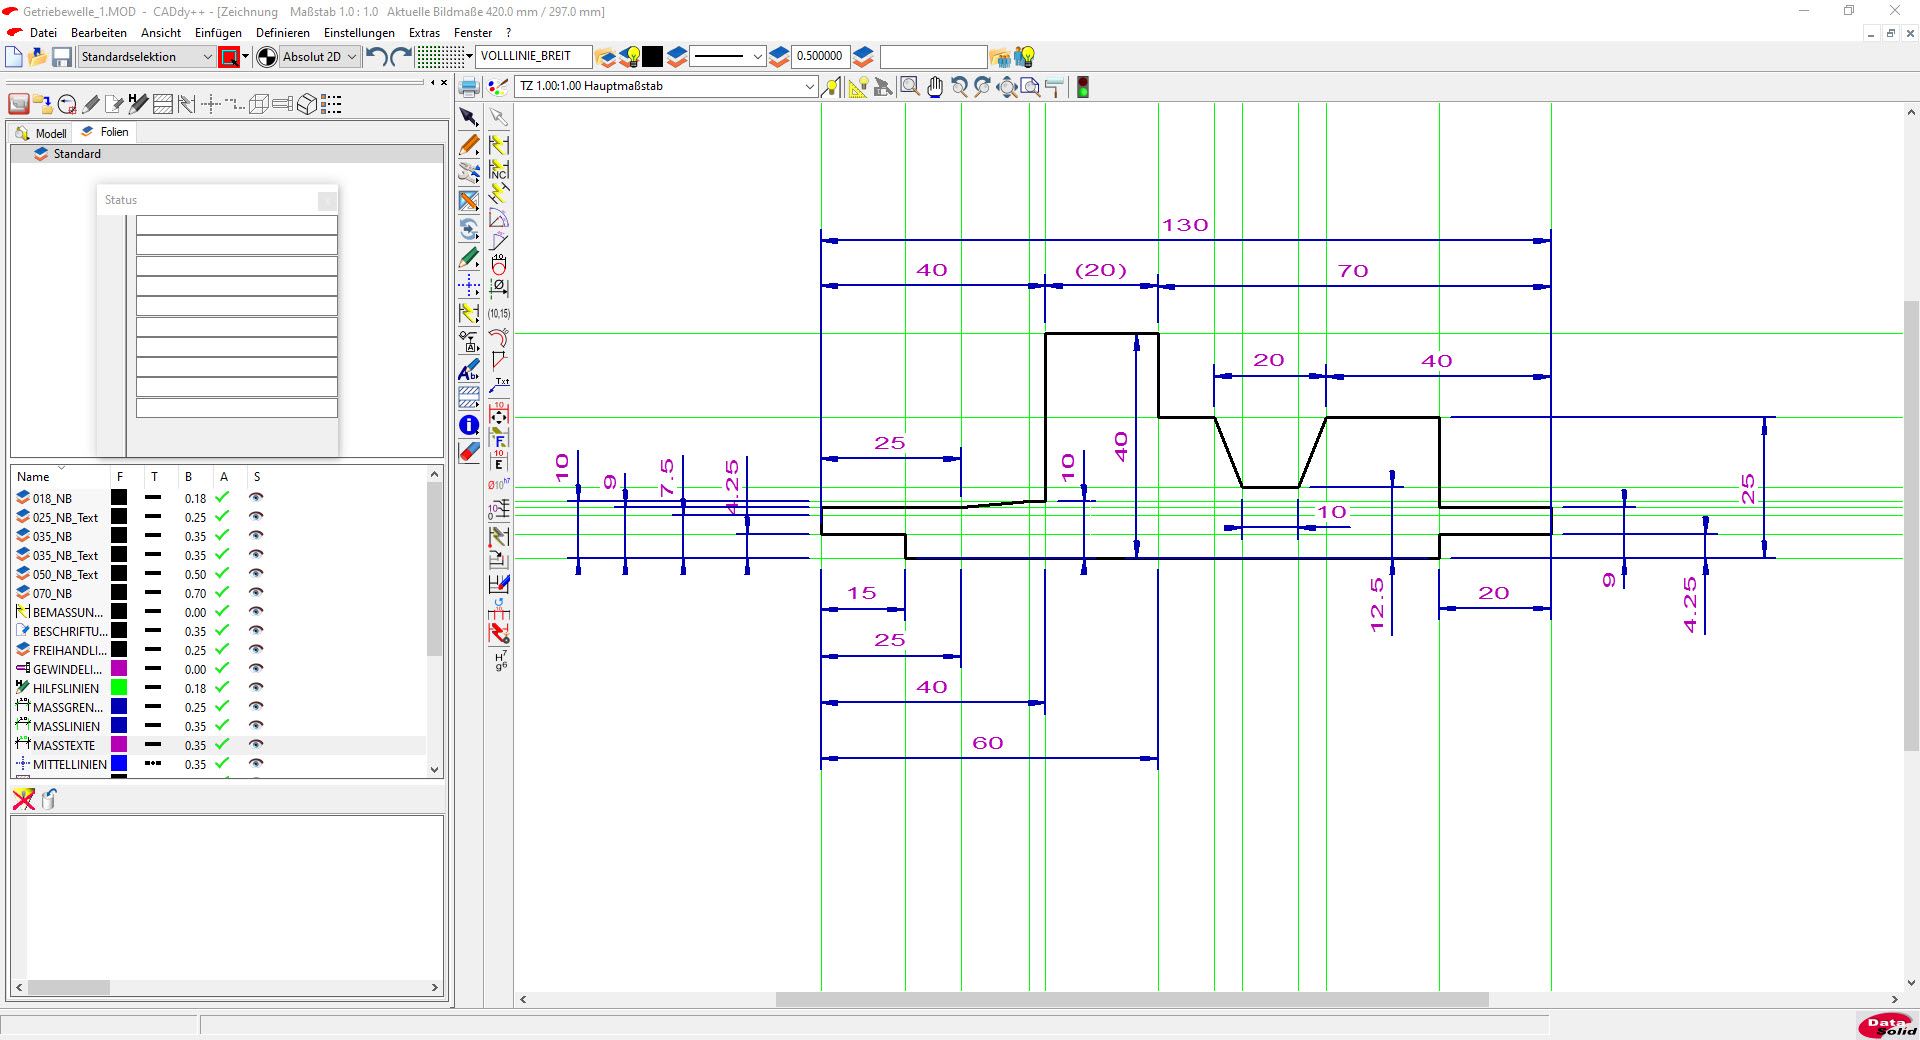Click the green color swatch of HILFSLINIEN
This screenshot has width=1920, height=1040.
(x=119, y=688)
